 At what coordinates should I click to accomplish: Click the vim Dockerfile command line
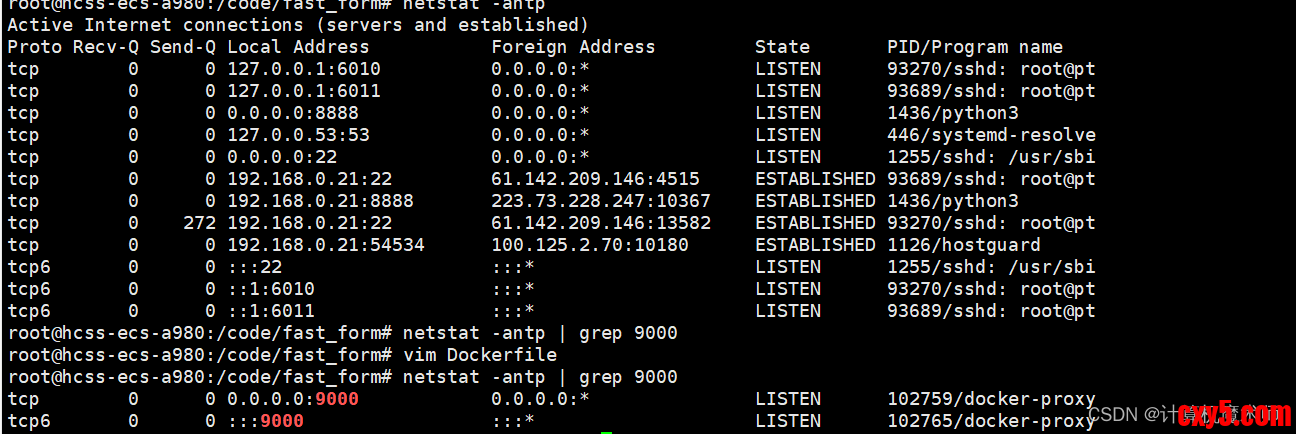pos(480,355)
